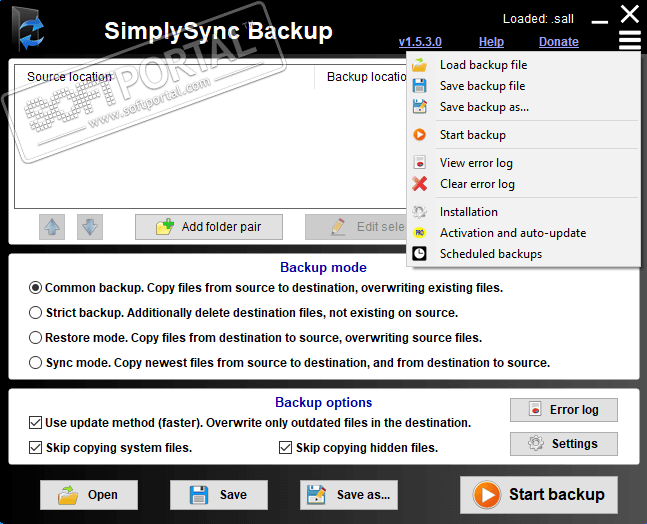Image resolution: width=647 pixels, height=524 pixels.
Task: Select Start backup in the dropdown menu
Action: click(524, 135)
